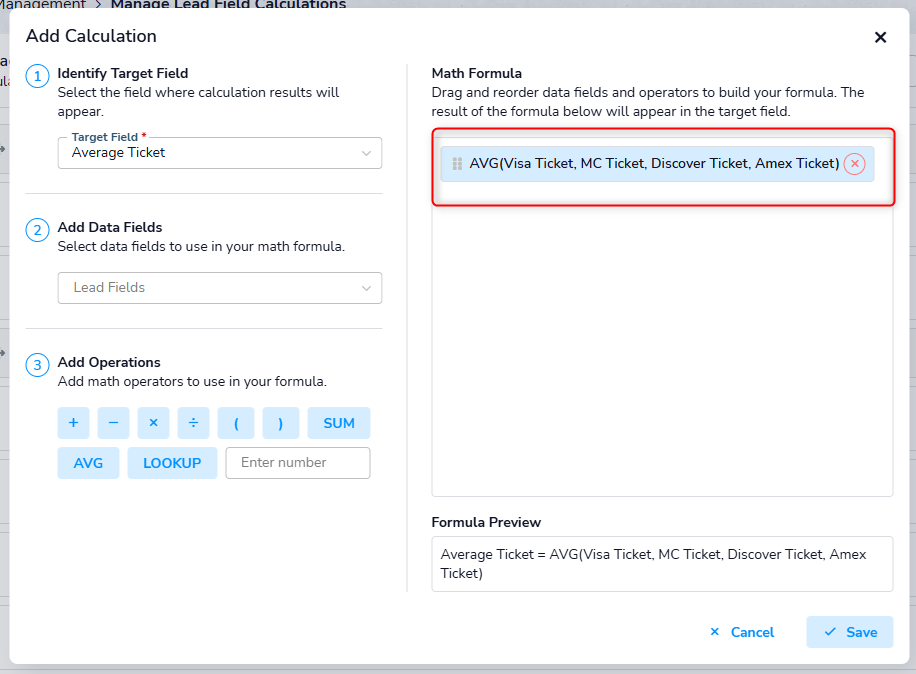Viewport: 916px width, 674px height.
Task: Click the Manage Lead Field Calculations breadcrumb
Action: click(x=228, y=5)
